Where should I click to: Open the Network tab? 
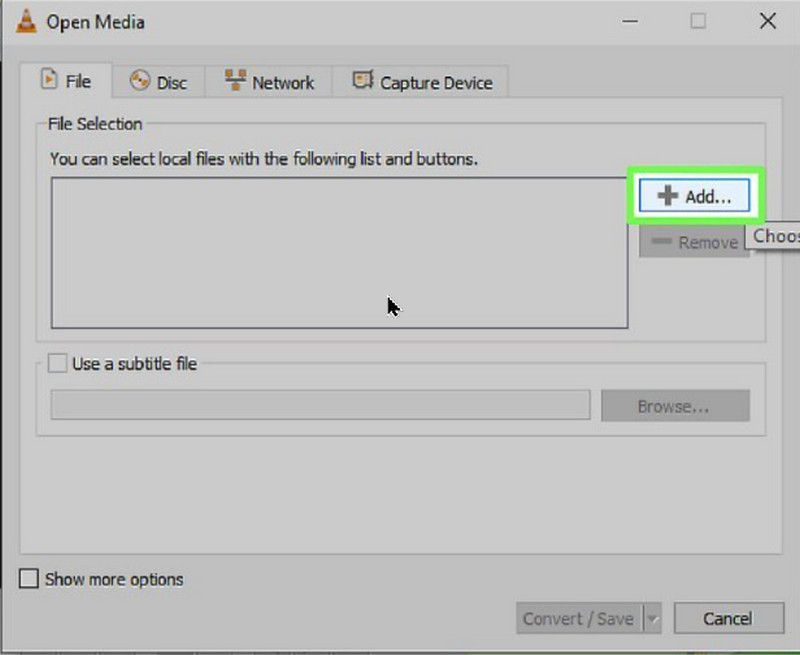click(269, 83)
